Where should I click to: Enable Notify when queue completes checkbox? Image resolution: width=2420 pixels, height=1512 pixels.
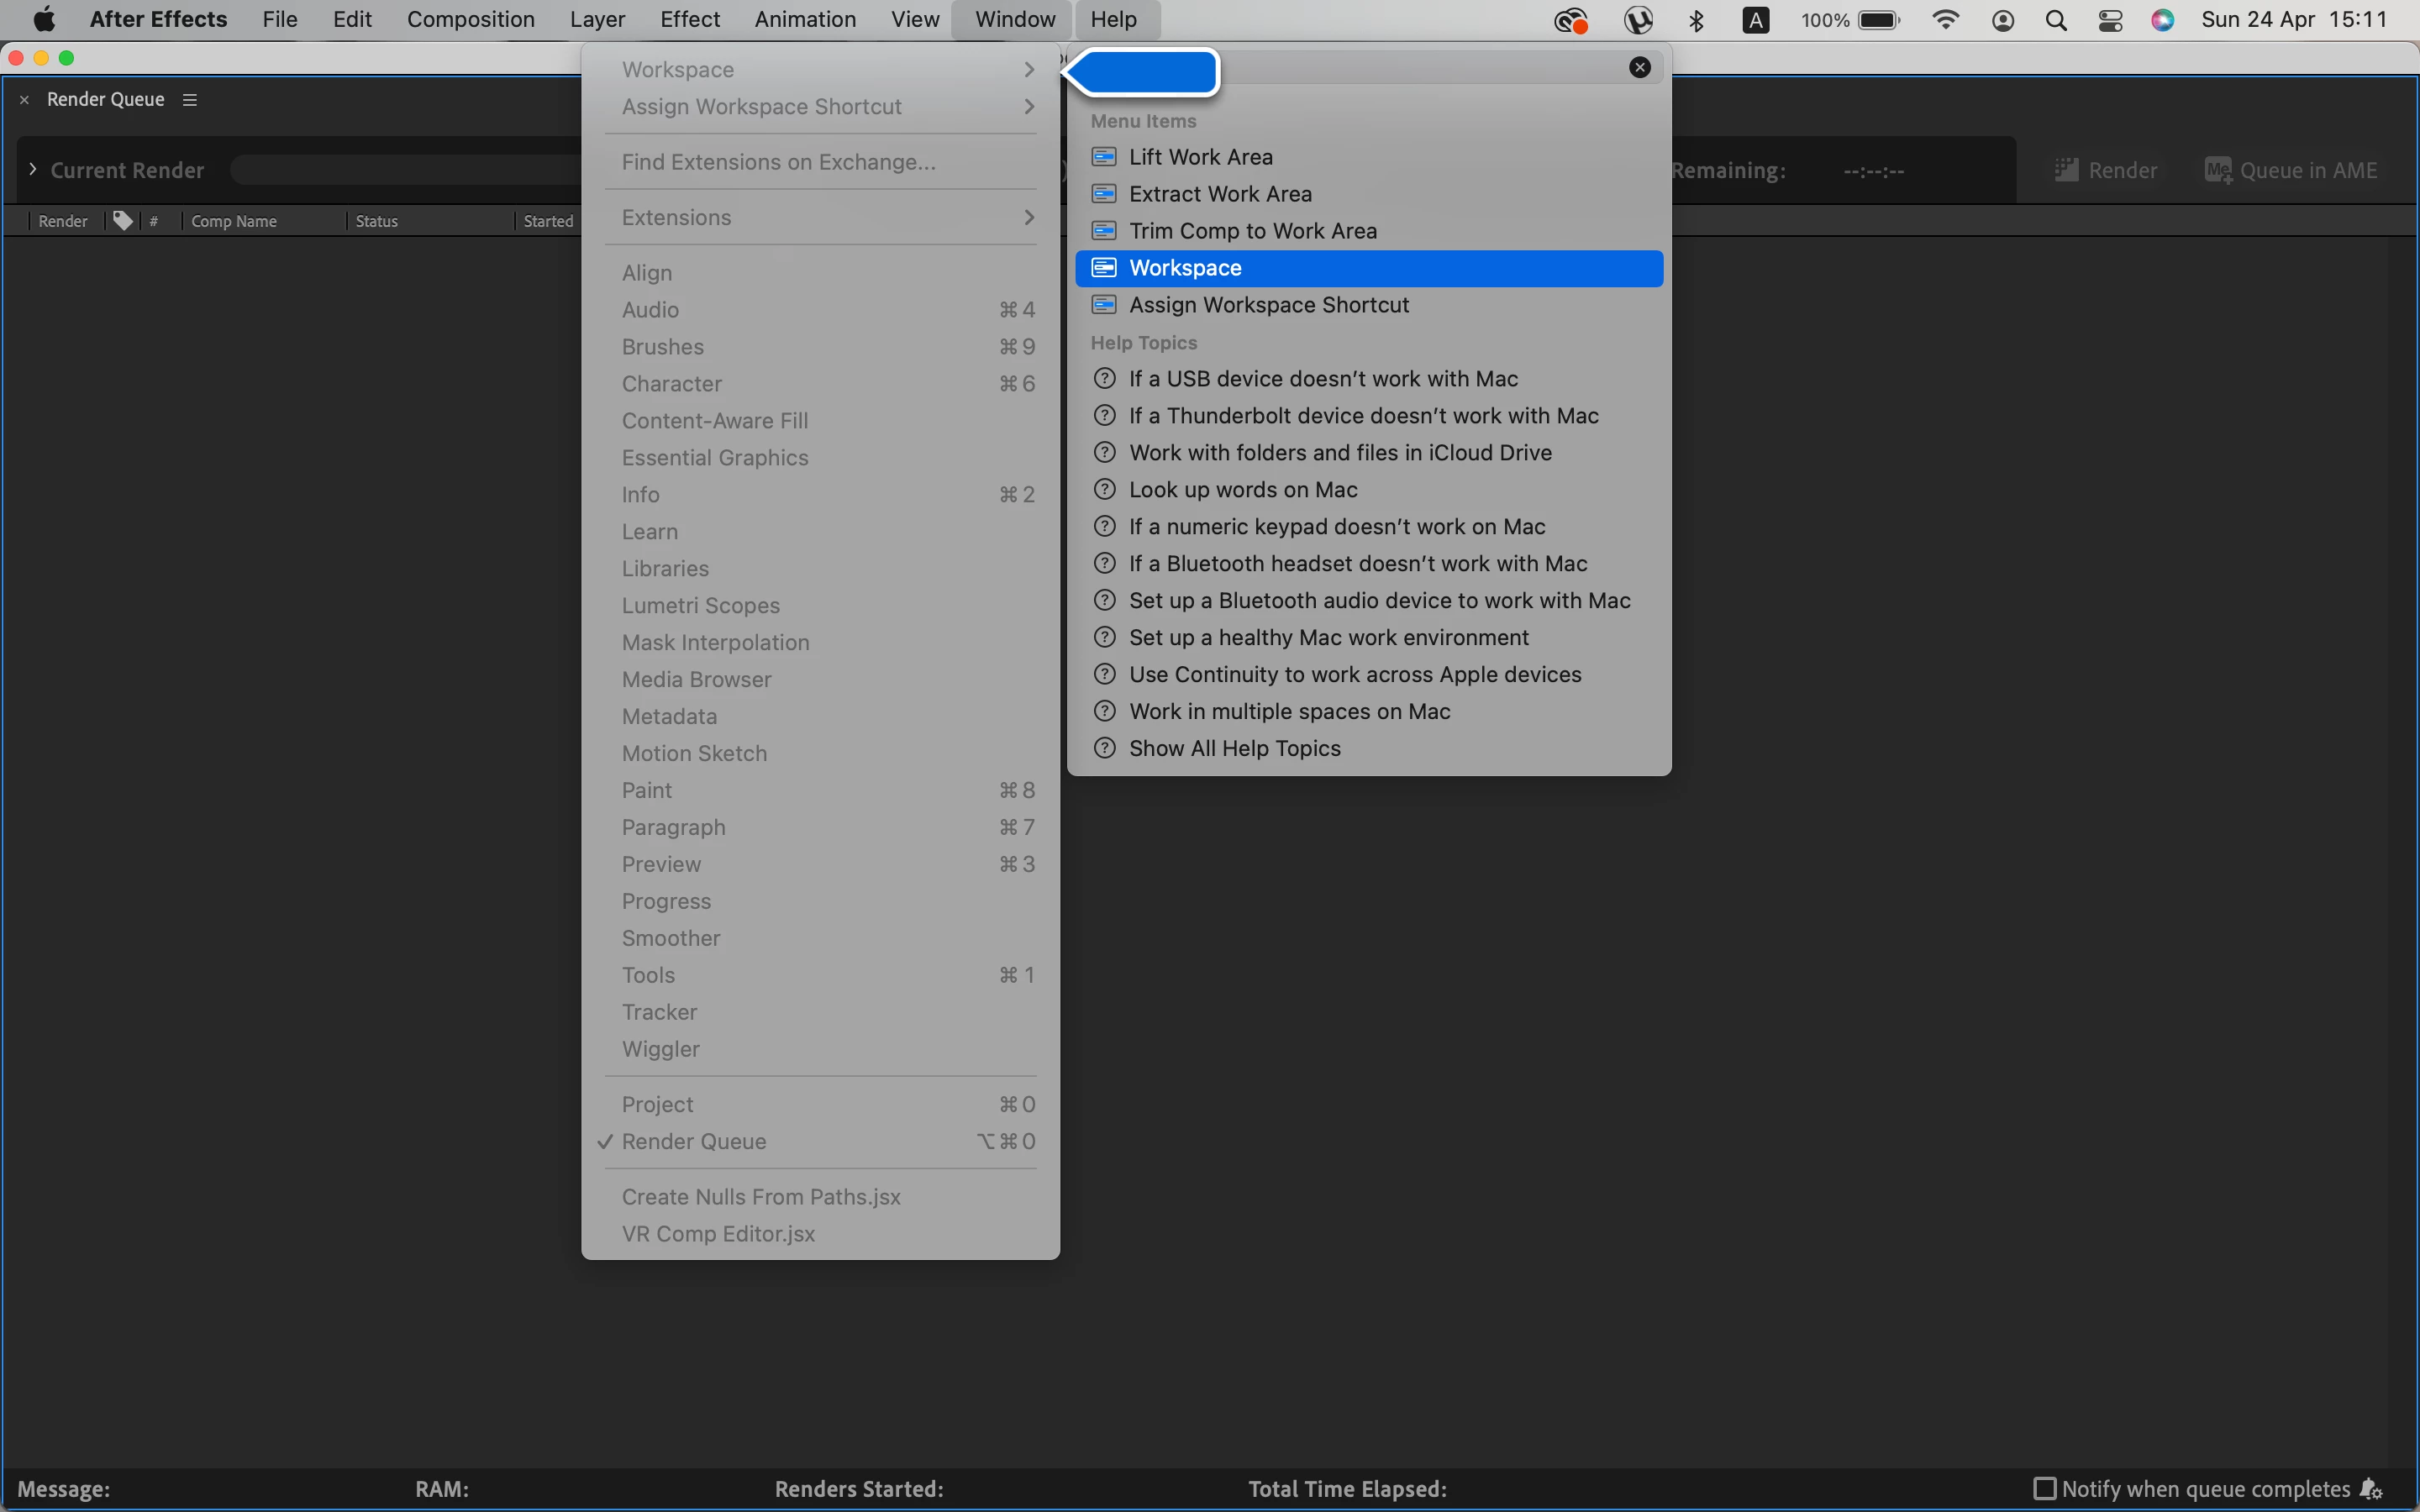[2044, 1488]
